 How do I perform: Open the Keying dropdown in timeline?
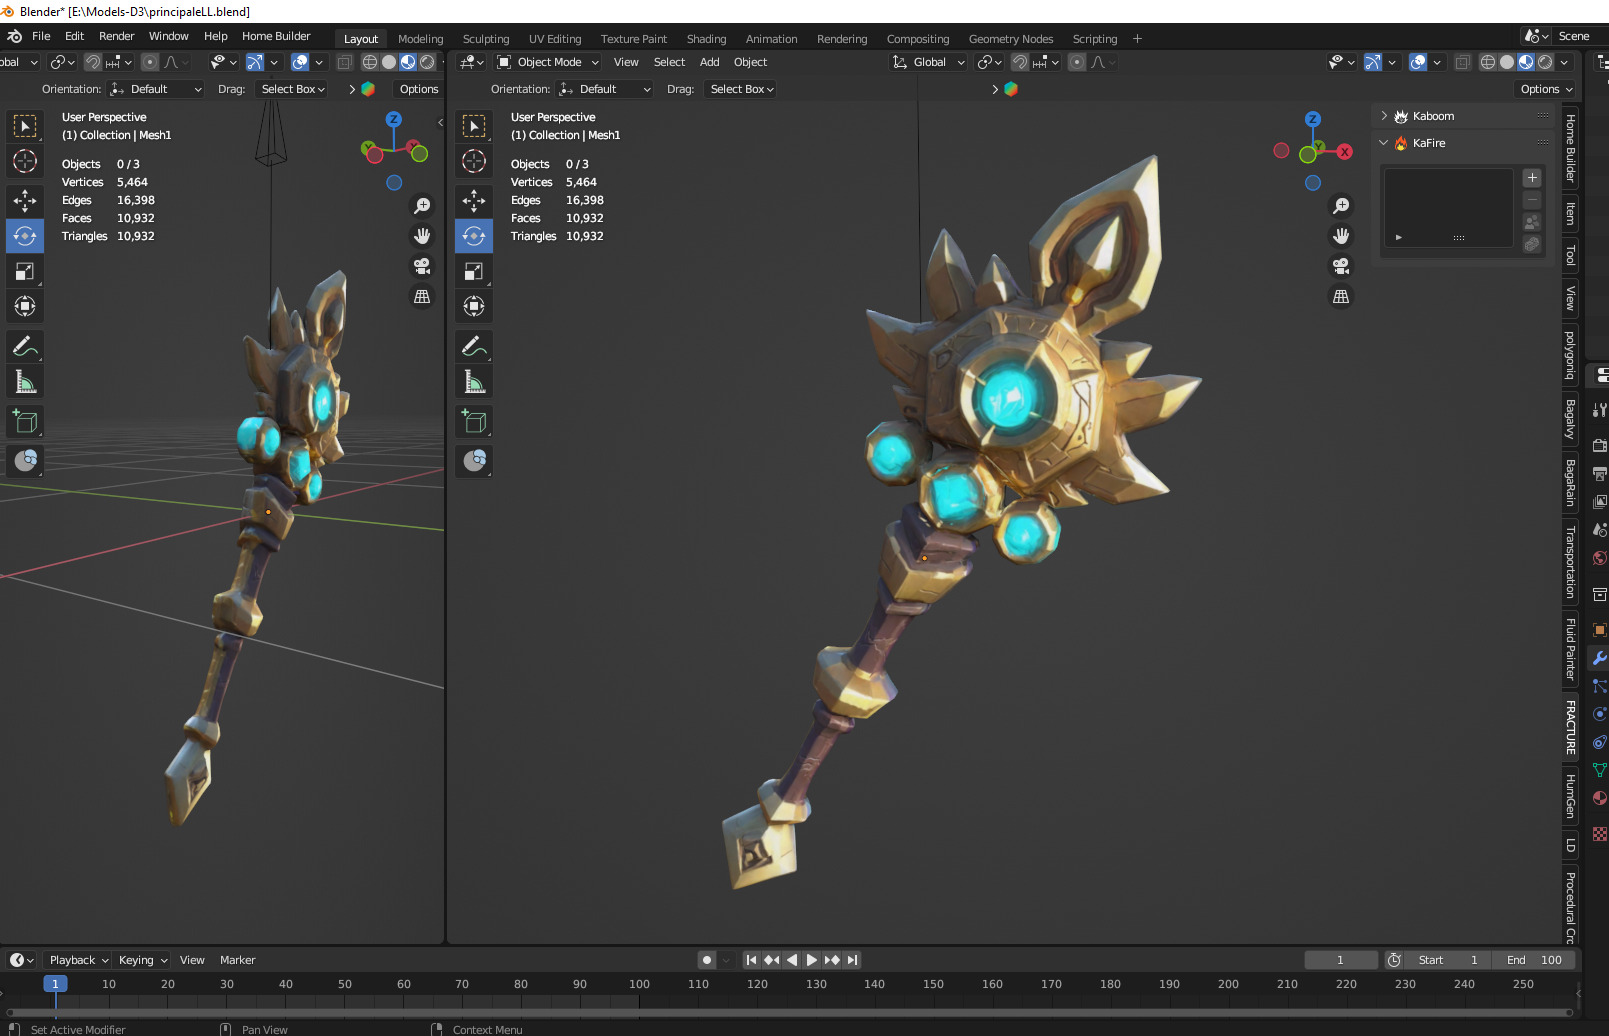click(x=143, y=960)
